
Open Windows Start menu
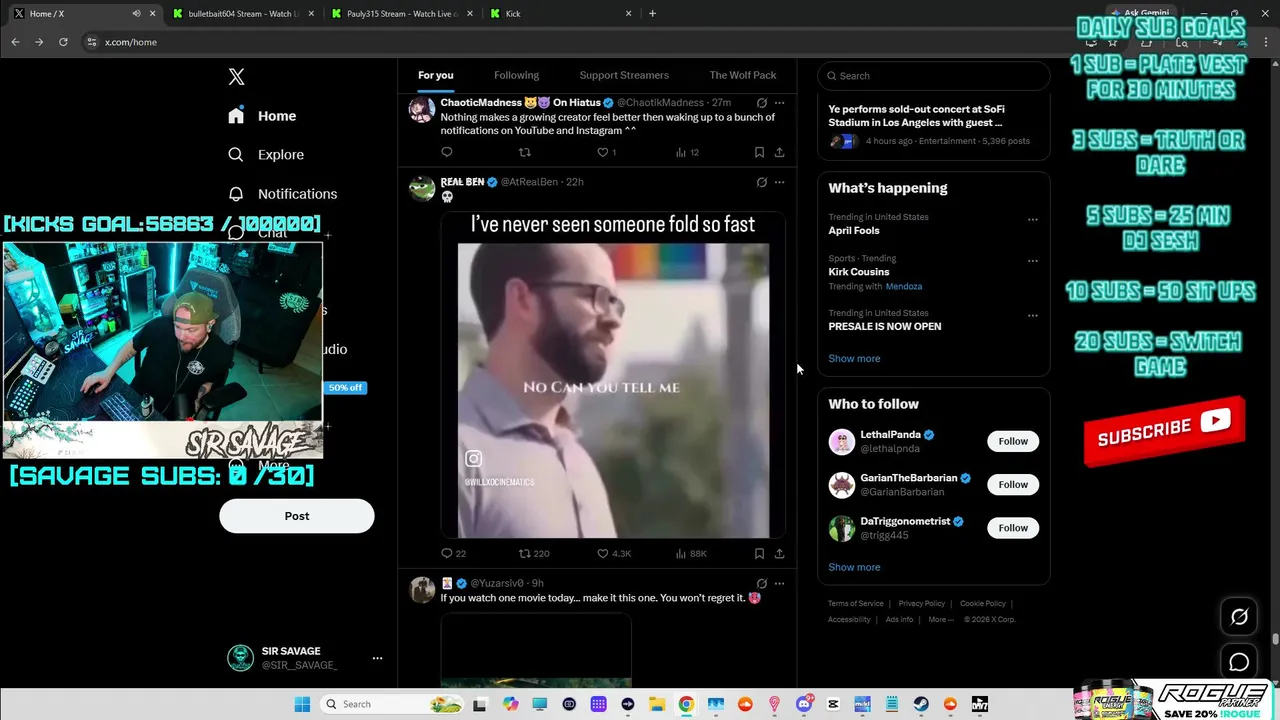(302, 704)
